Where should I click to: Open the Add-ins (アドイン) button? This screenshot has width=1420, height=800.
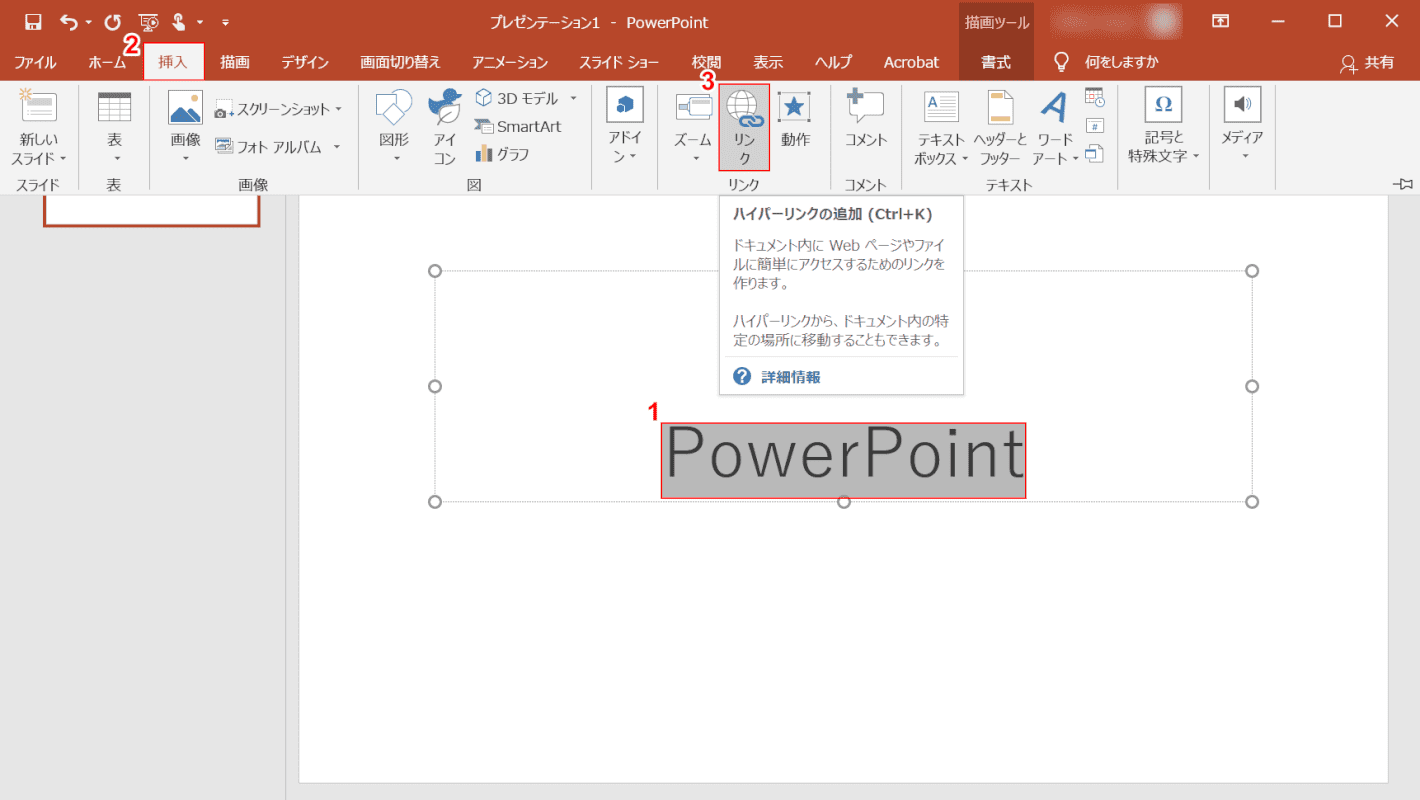(625, 128)
